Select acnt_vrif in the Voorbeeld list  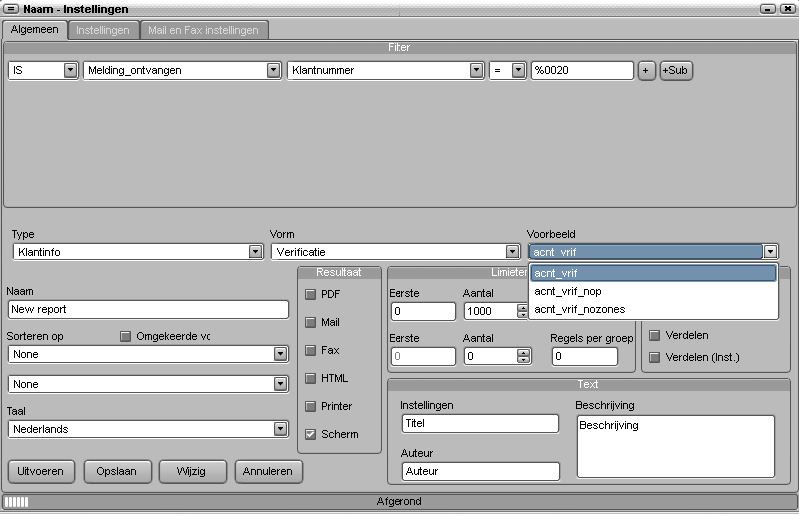click(653, 273)
